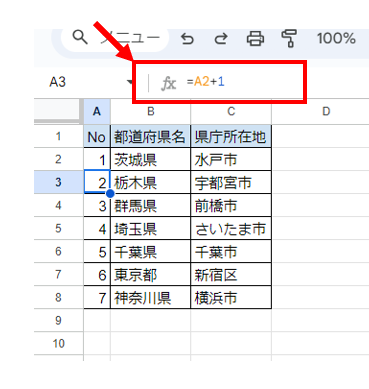Click the cell containing 神奈川県

pyautogui.click(x=151, y=297)
